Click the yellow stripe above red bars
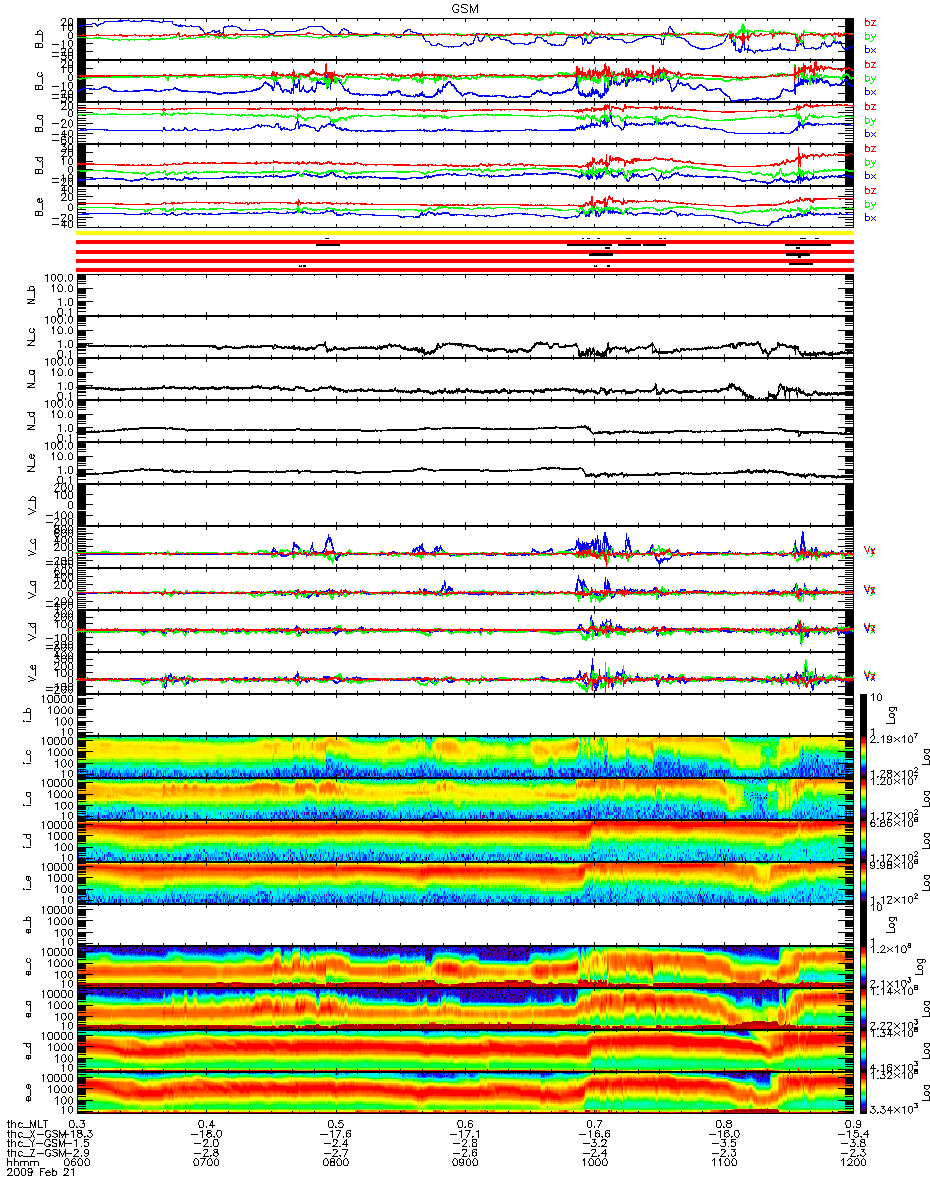 tap(465, 234)
